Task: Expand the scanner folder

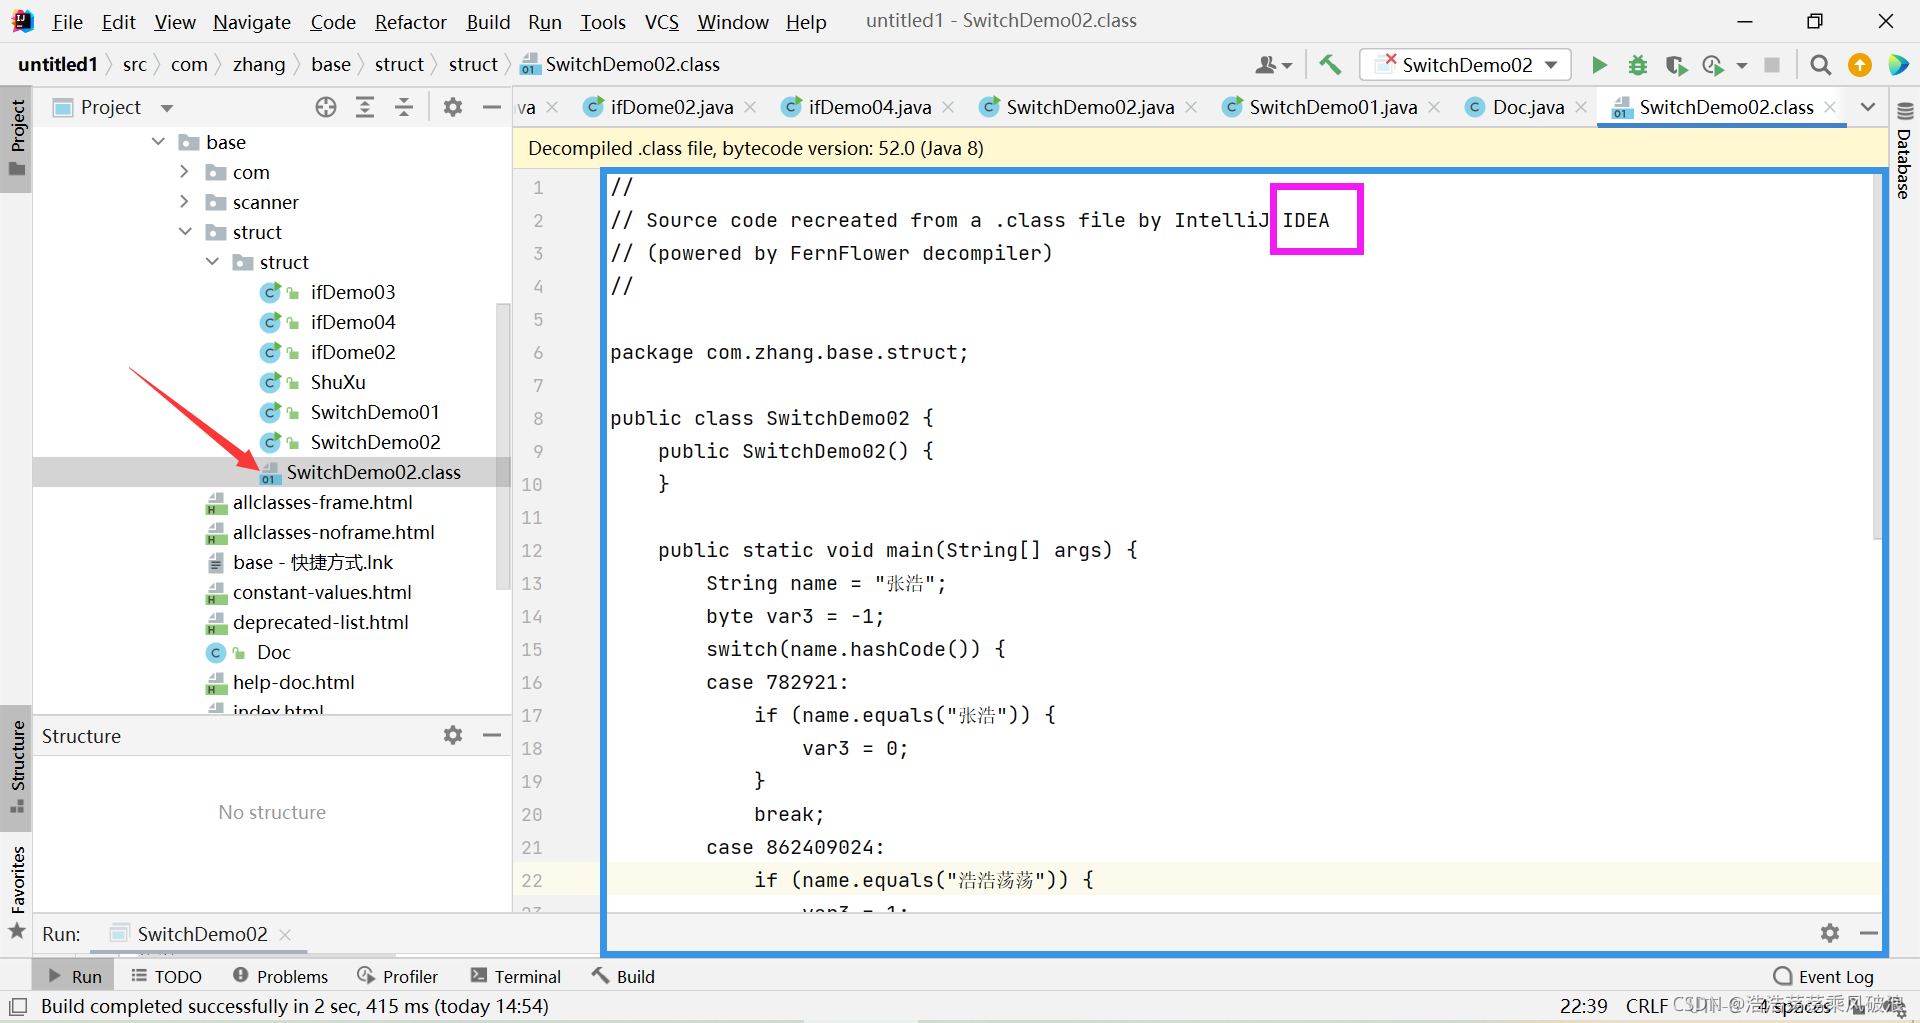Action: pyautogui.click(x=185, y=202)
